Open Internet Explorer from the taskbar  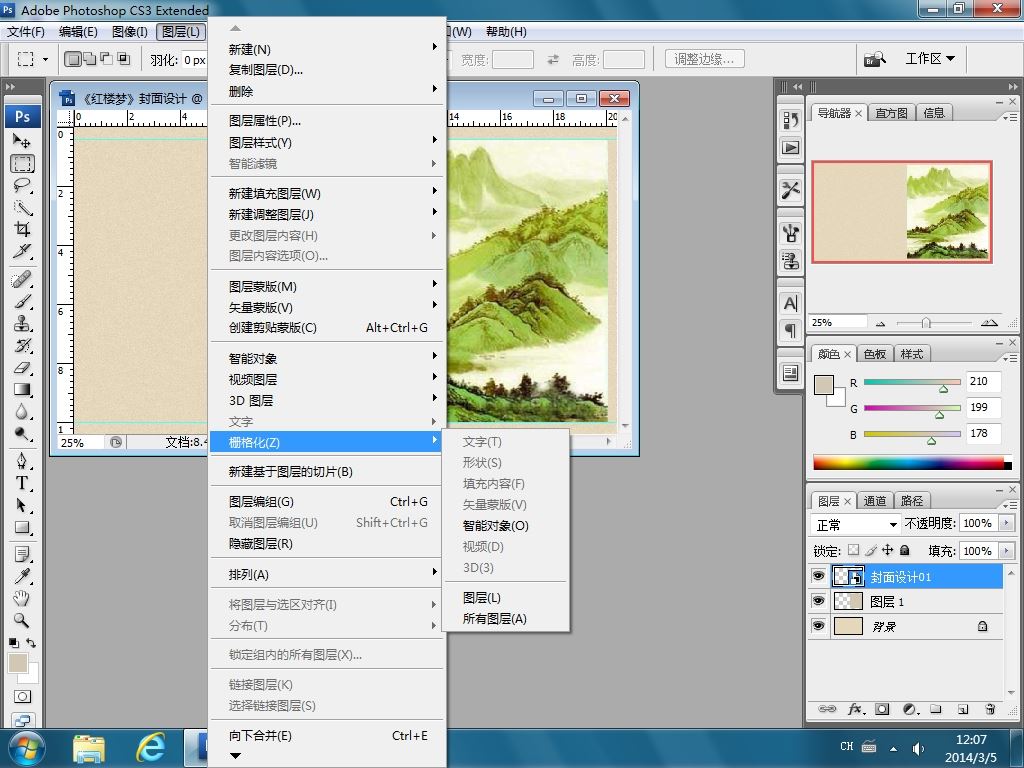coord(150,748)
